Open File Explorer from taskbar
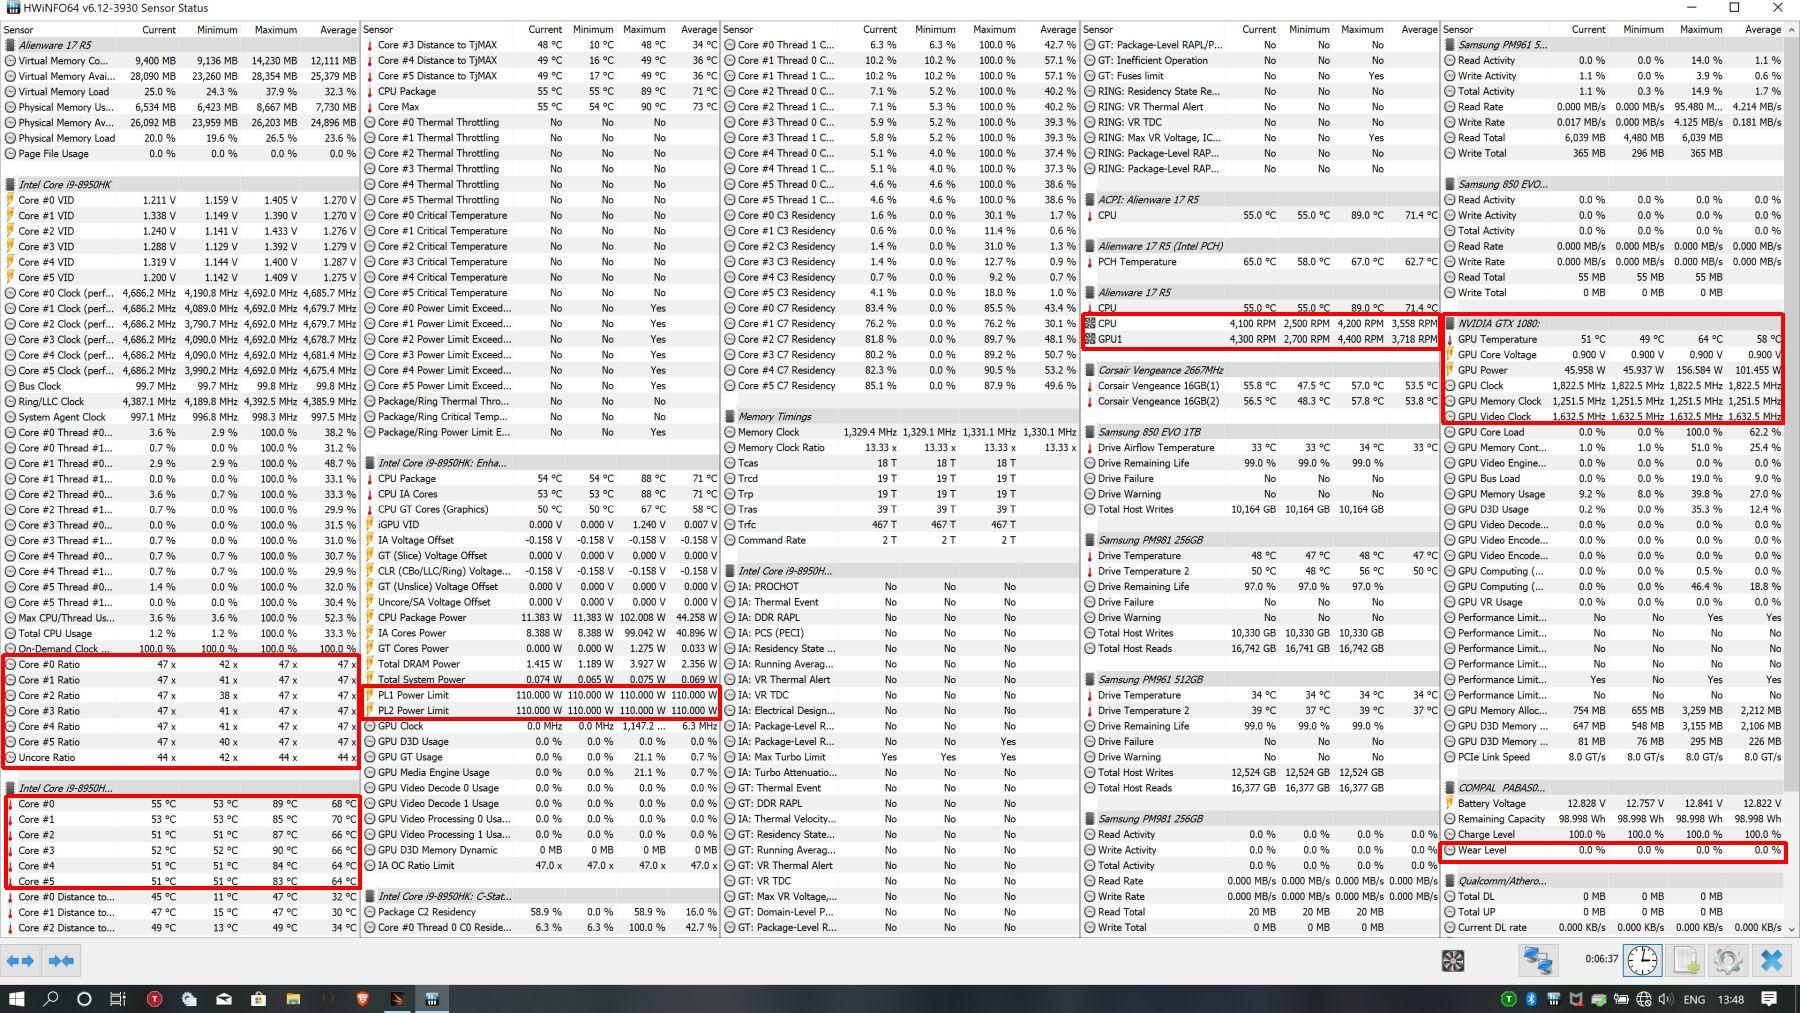The image size is (1800, 1013). (293, 998)
